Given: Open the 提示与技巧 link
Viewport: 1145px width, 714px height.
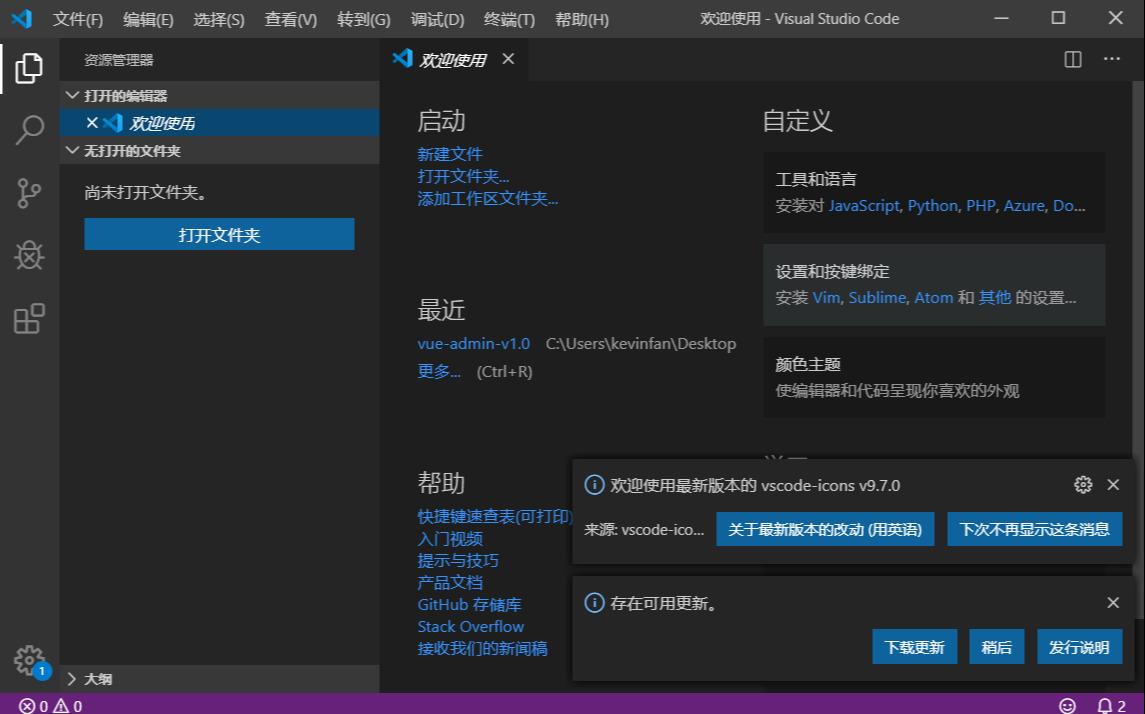Looking at the screenshot, I should [x=458, y=560].
